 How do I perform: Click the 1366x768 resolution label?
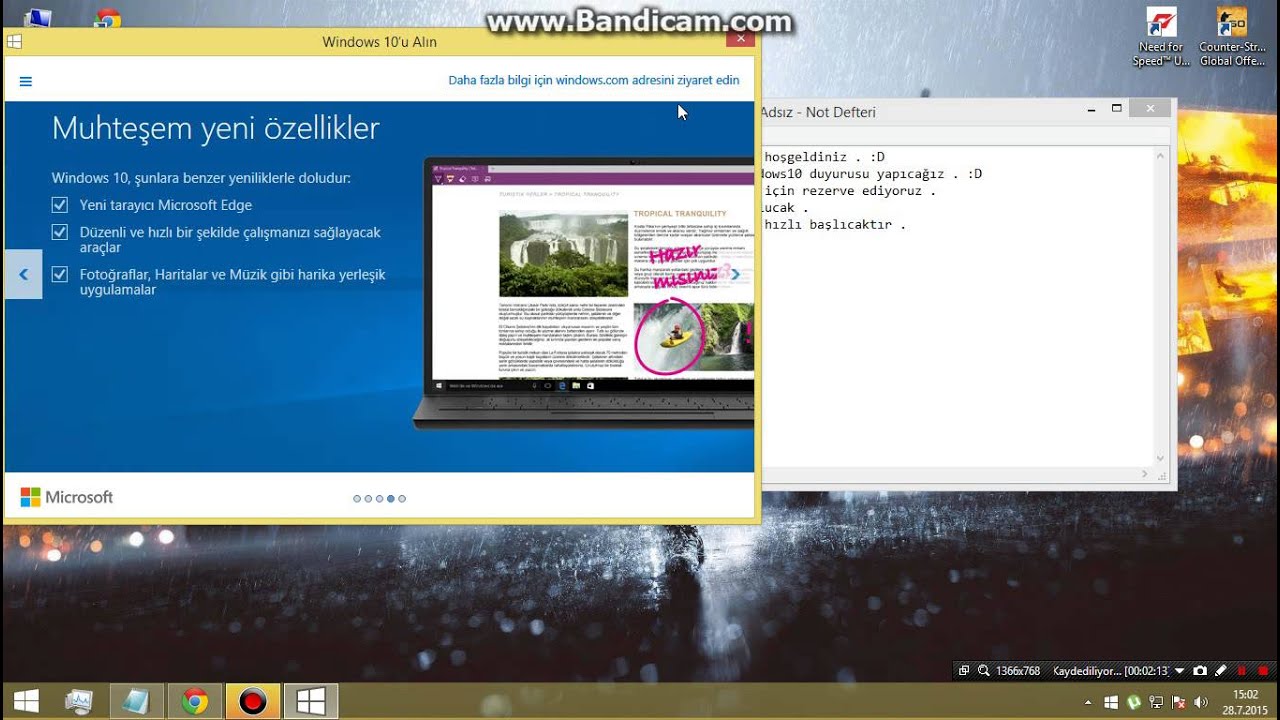[1018, 671]
